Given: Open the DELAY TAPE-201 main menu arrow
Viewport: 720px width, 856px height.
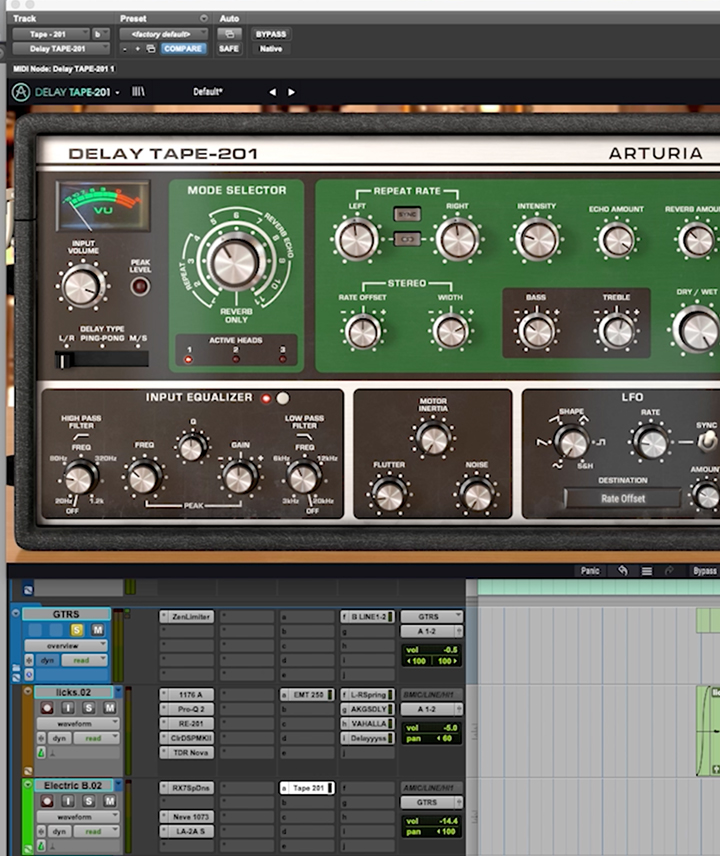Looking at the screenshot, I should coord(117,93).
